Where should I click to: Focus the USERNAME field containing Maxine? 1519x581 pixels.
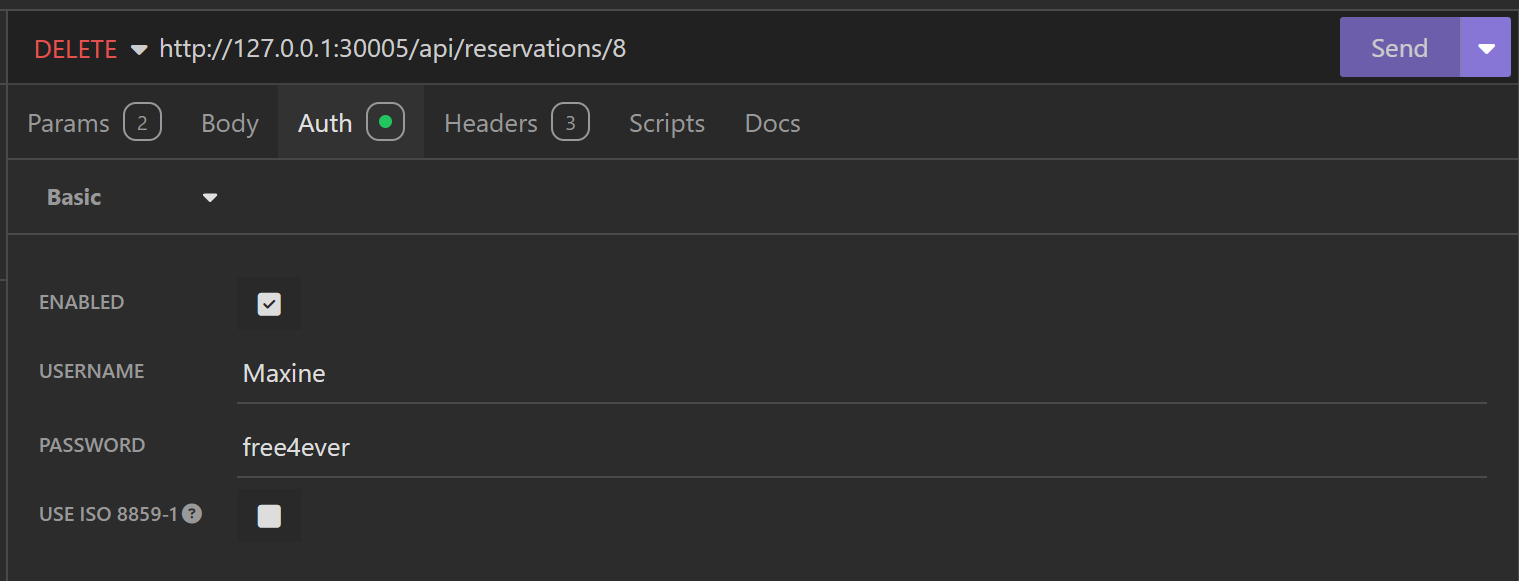[860, 374]
